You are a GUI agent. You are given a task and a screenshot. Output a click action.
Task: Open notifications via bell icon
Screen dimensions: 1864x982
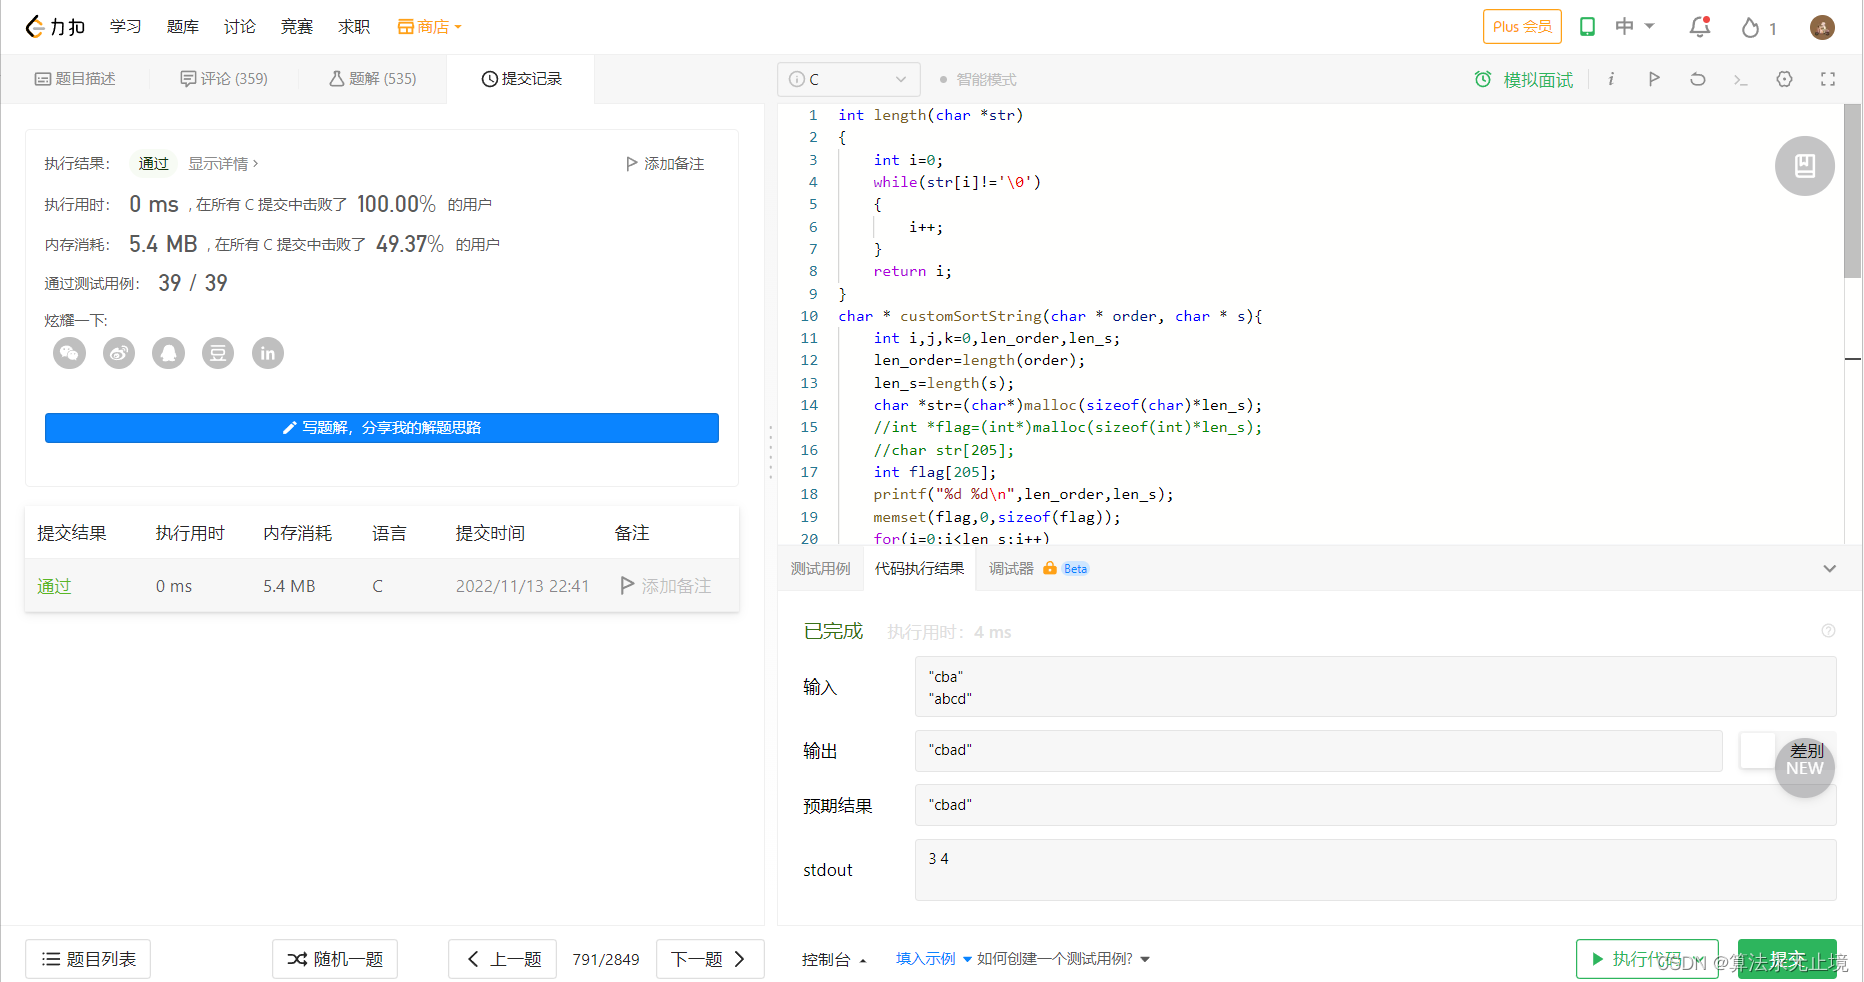[1698, 27]
